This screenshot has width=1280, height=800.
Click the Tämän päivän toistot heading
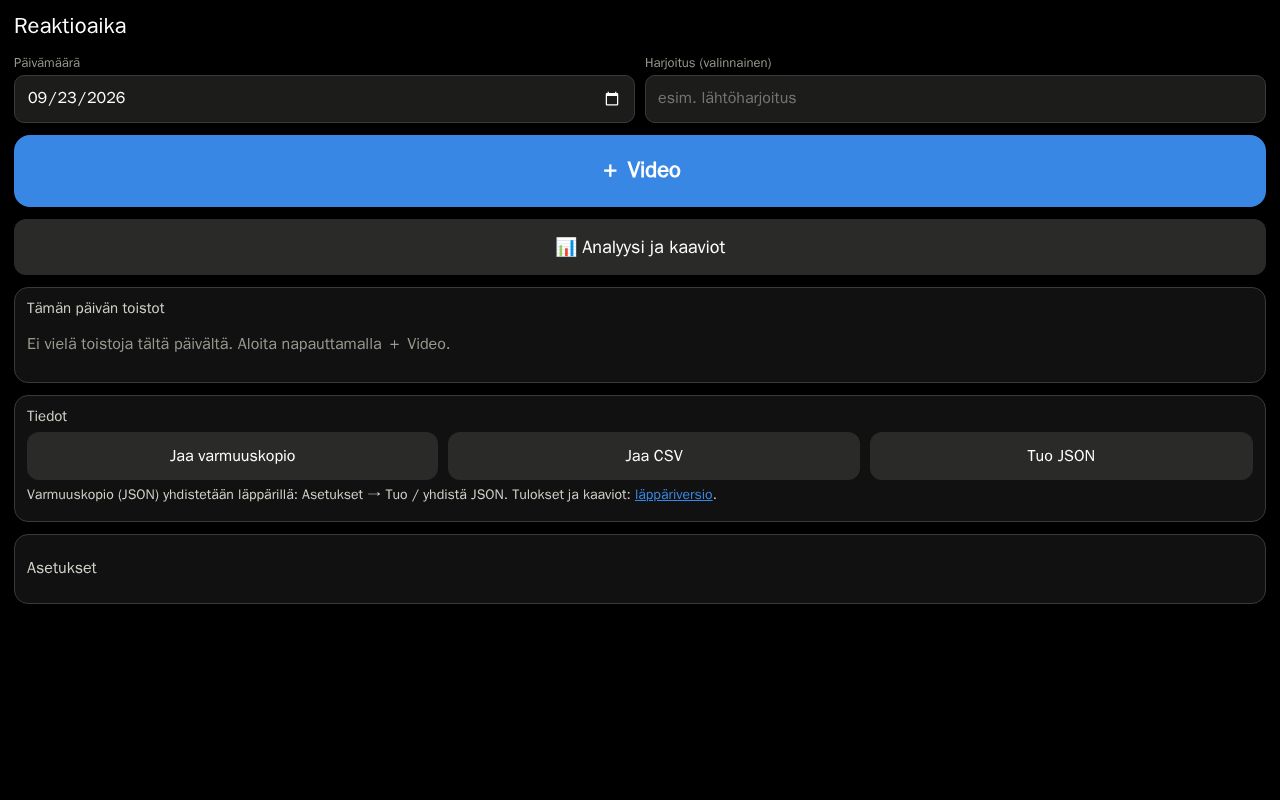96,308
